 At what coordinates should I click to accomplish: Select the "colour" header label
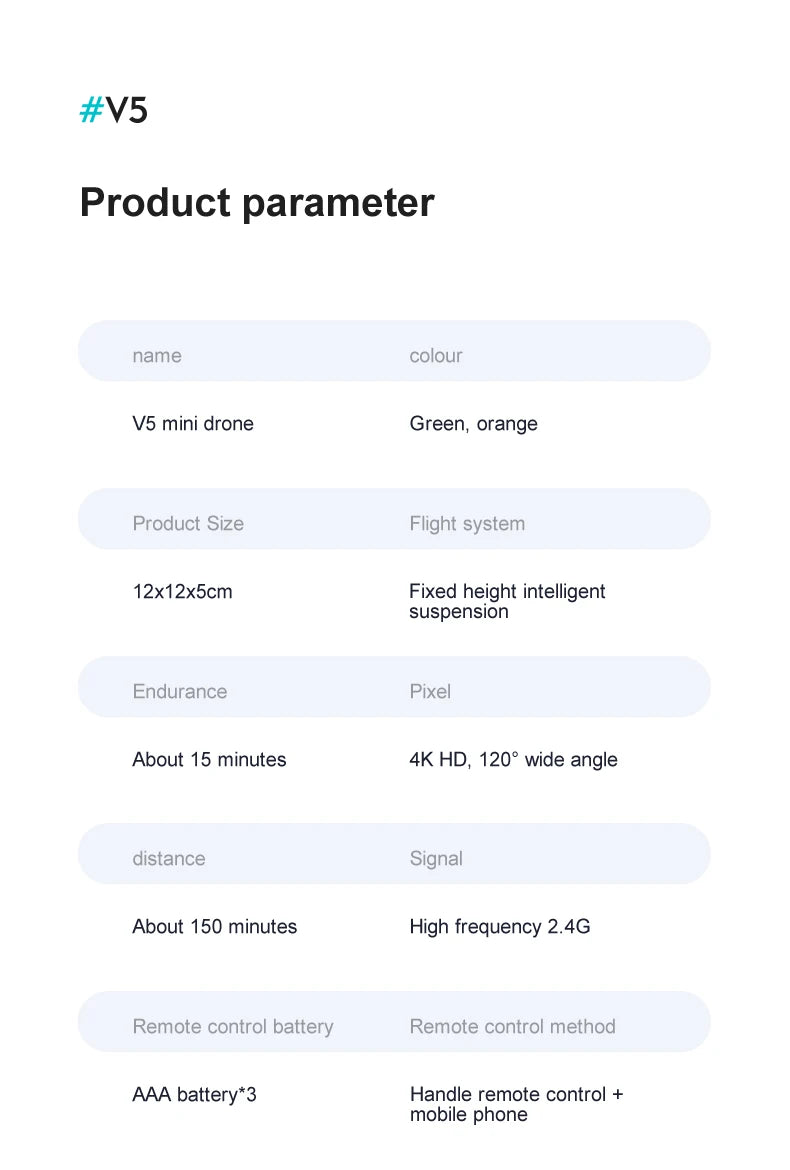[x=436, y=356]
